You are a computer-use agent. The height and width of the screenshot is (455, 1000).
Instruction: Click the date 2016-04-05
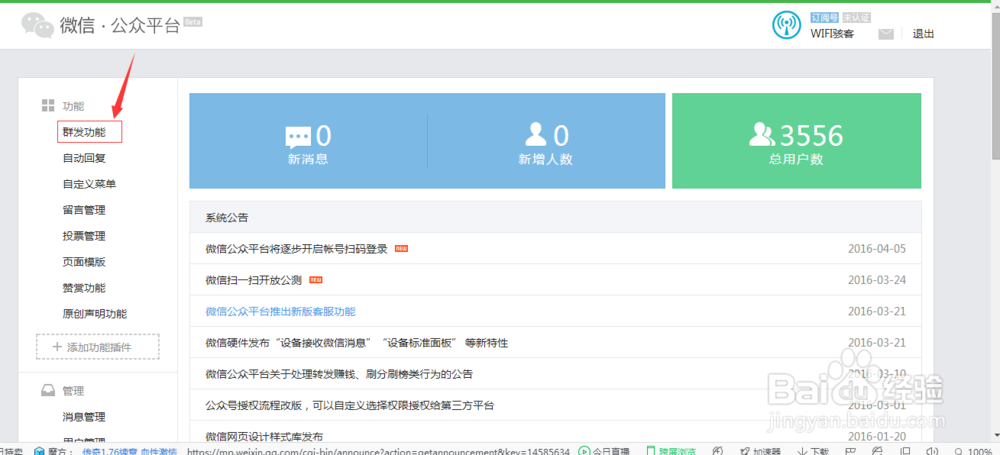(x=877, y=249)
